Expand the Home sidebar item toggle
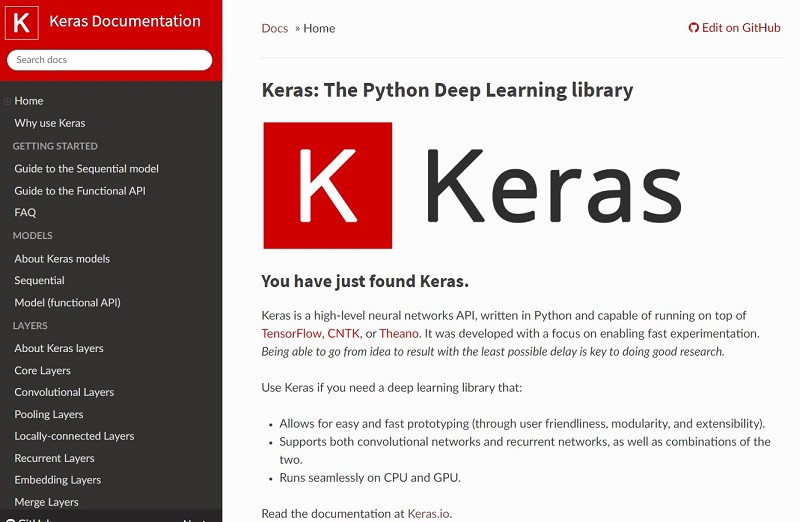The height and width of the screenshot is (522, 800). pos(7,101)
